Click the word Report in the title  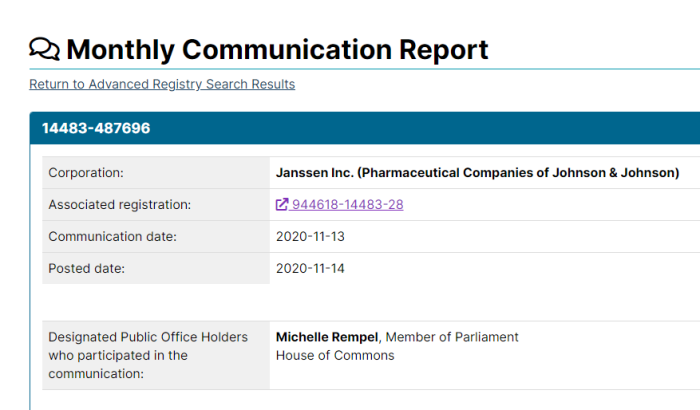(x=444, y=49)
